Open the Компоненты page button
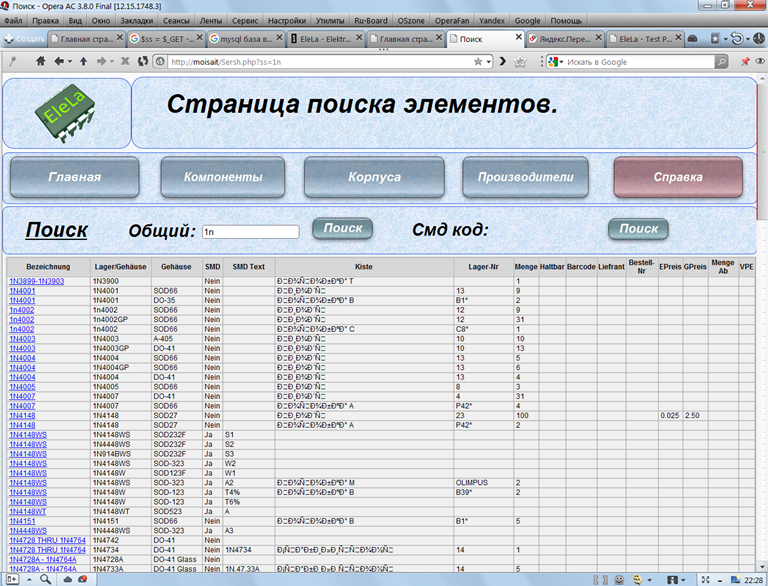Viewport: 768px width, 586px height. (x=223, y=177)
